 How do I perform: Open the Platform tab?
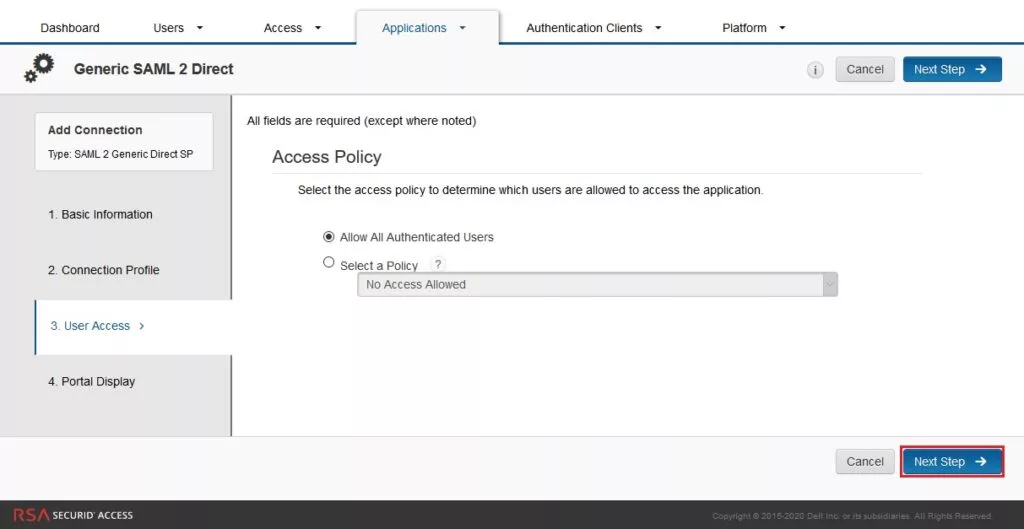tap(744, 28)
